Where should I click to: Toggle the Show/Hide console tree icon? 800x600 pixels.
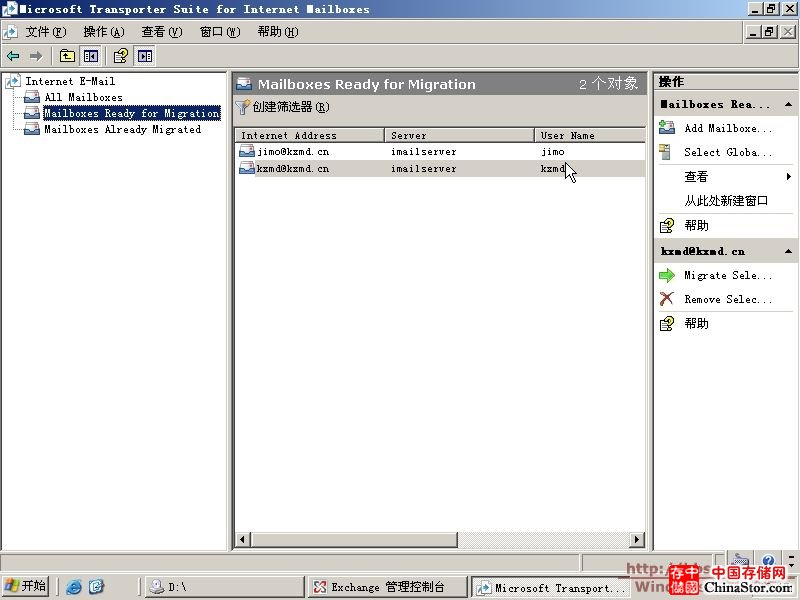91,56
